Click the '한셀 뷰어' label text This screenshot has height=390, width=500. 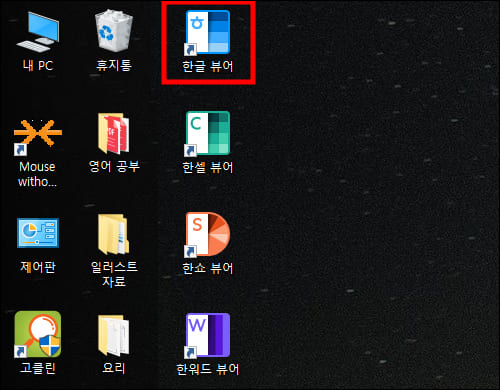tap(208, 167)
